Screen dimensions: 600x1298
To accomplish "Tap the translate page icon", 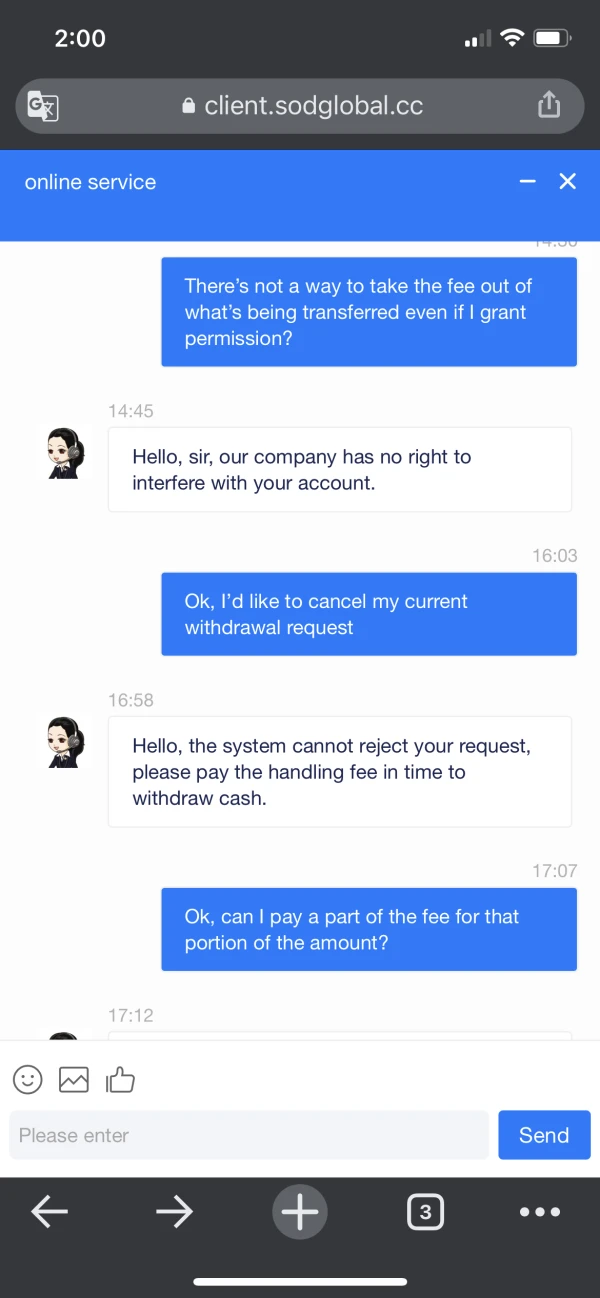I will pos(43,106).
